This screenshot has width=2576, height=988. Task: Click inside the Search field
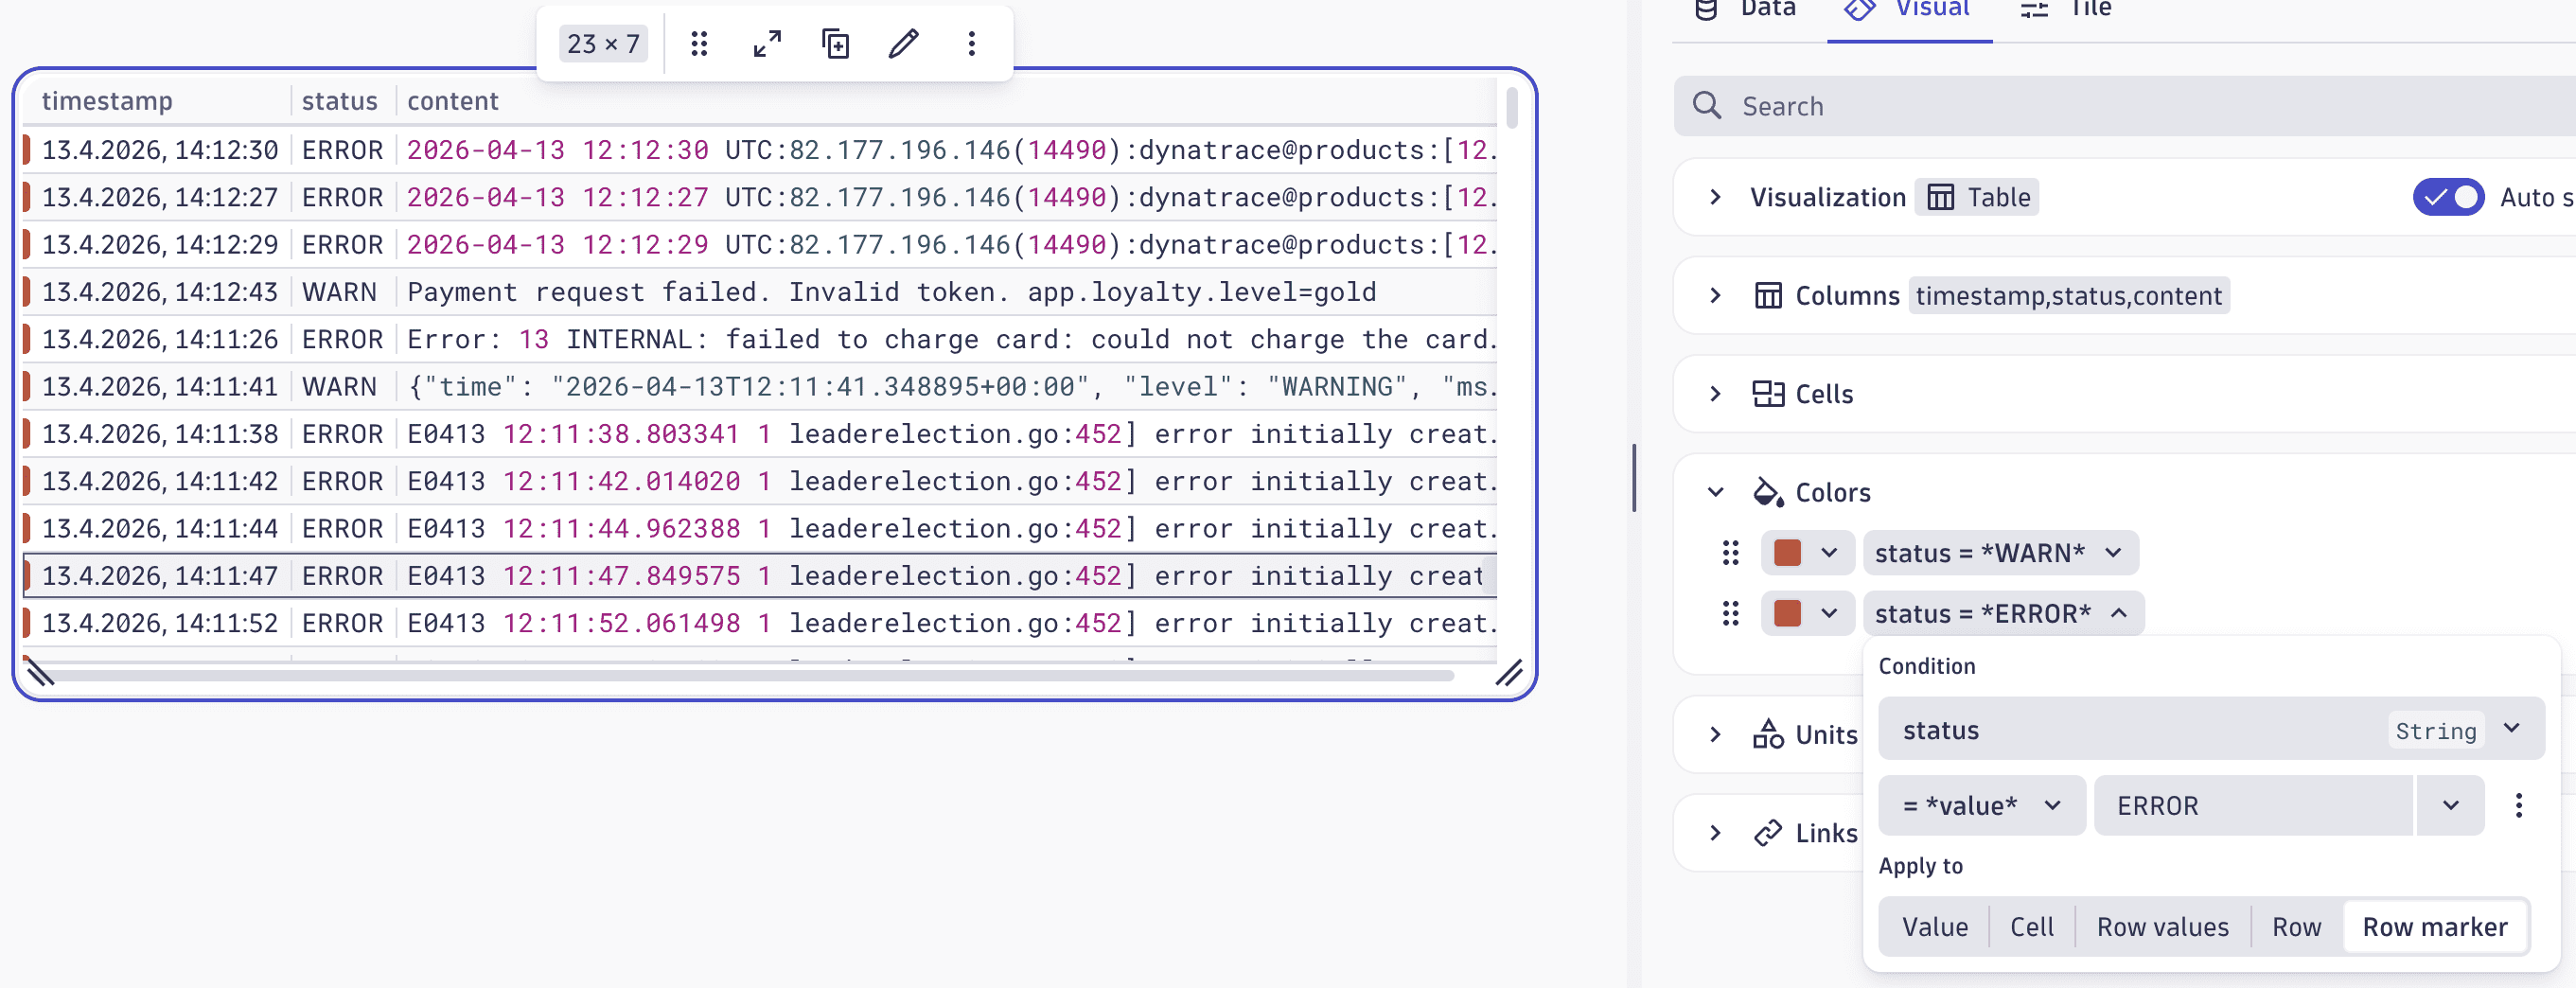coord(2000,105)
